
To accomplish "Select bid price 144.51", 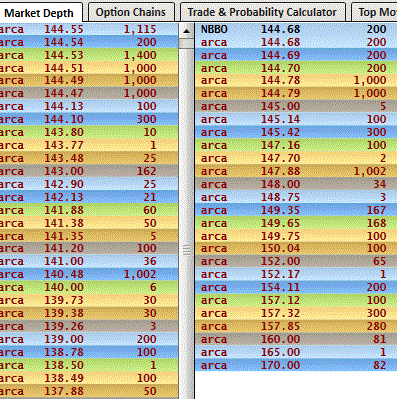I will pyautogui.click(x=64, y=68).
